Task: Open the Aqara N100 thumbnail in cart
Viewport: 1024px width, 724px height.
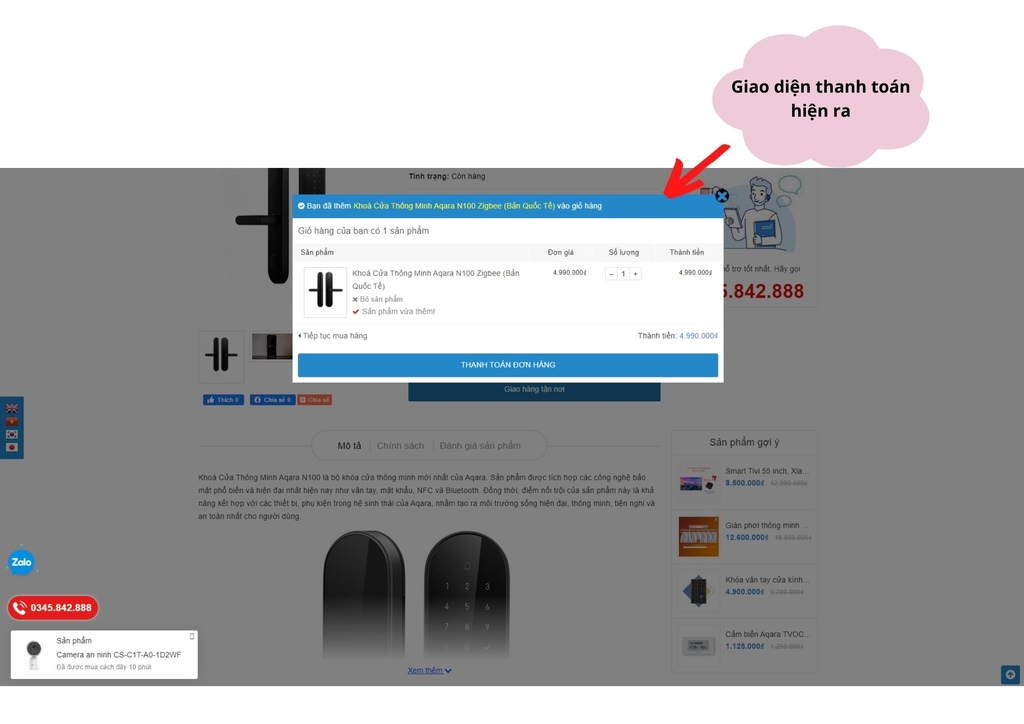Action: pos(325,291)
